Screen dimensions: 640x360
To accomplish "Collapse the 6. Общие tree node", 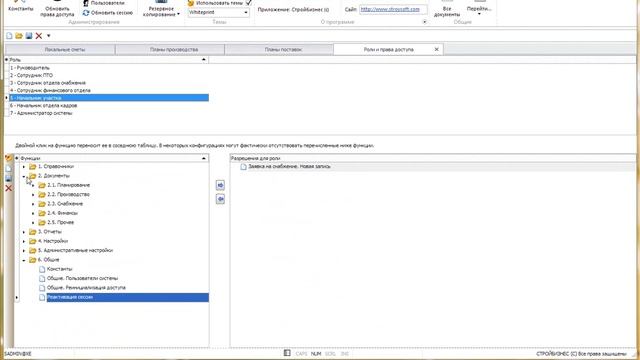I will [24, 260].
